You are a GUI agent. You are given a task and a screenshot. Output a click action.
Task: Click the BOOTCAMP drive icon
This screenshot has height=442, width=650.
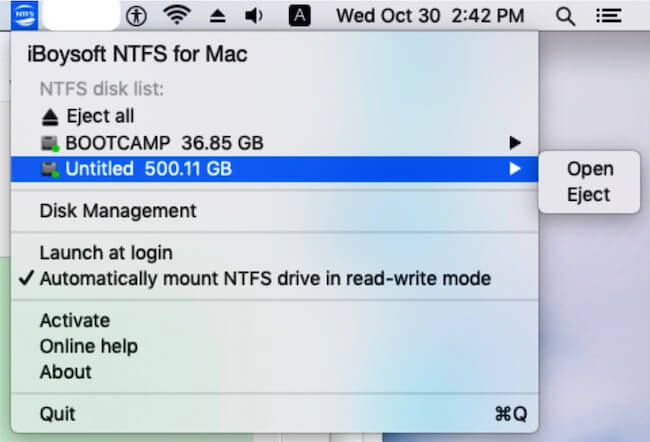[50, 143]
